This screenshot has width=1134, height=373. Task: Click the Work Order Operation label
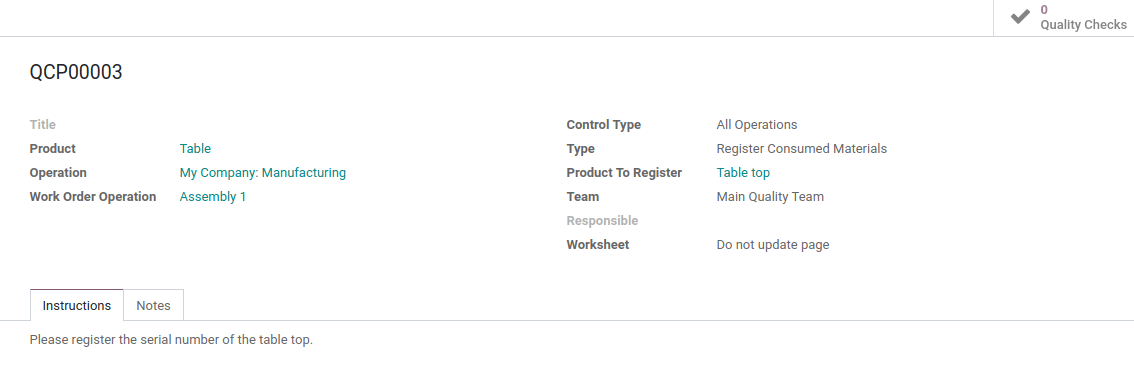[x=93, y=197]
